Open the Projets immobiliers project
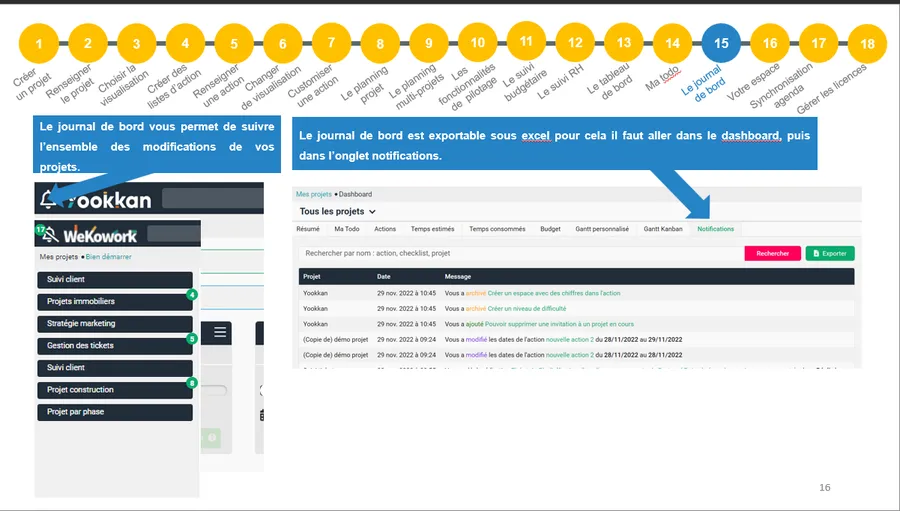The image size is (900, 511). click(x=115, y=301)
